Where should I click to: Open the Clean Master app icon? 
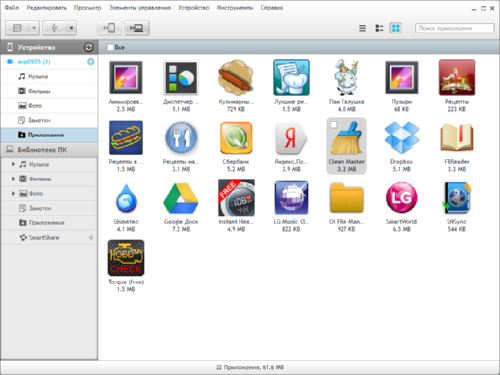click(x=346, y=138)
